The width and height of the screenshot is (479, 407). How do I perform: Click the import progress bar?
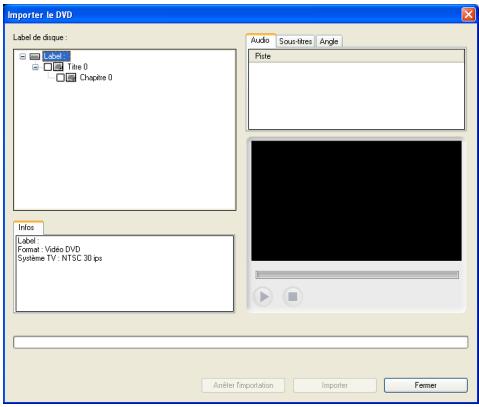[x=241, y=342]
